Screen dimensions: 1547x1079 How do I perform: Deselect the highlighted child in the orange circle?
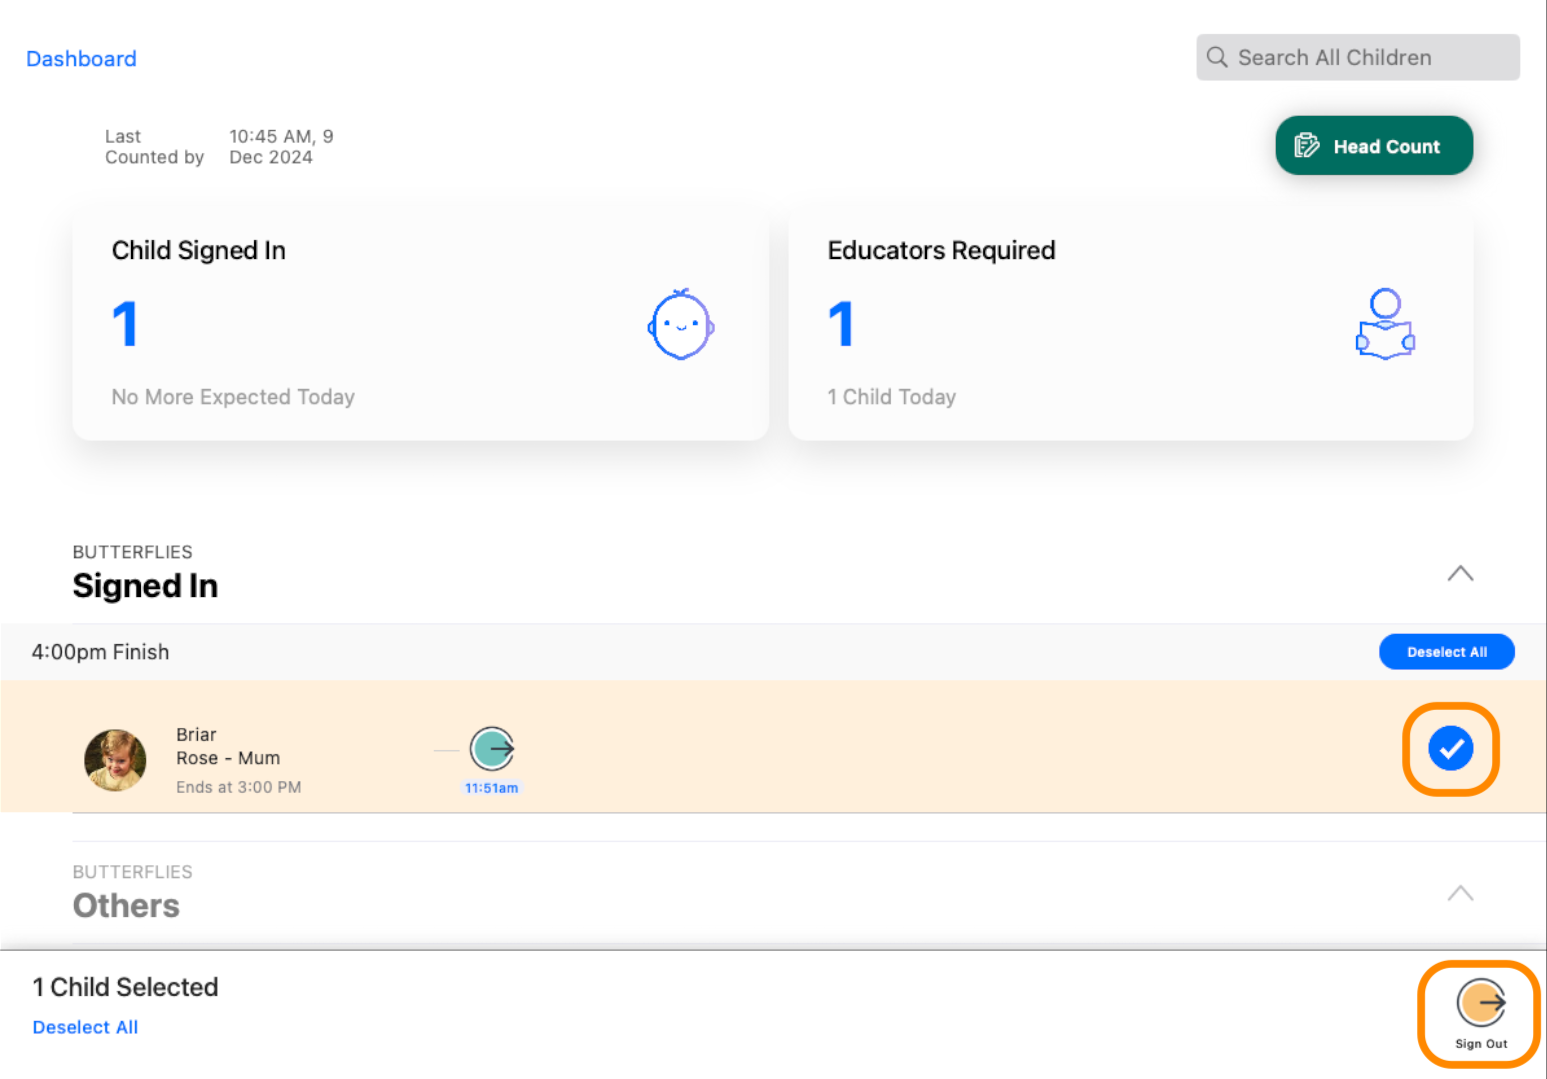[1451, 747]
